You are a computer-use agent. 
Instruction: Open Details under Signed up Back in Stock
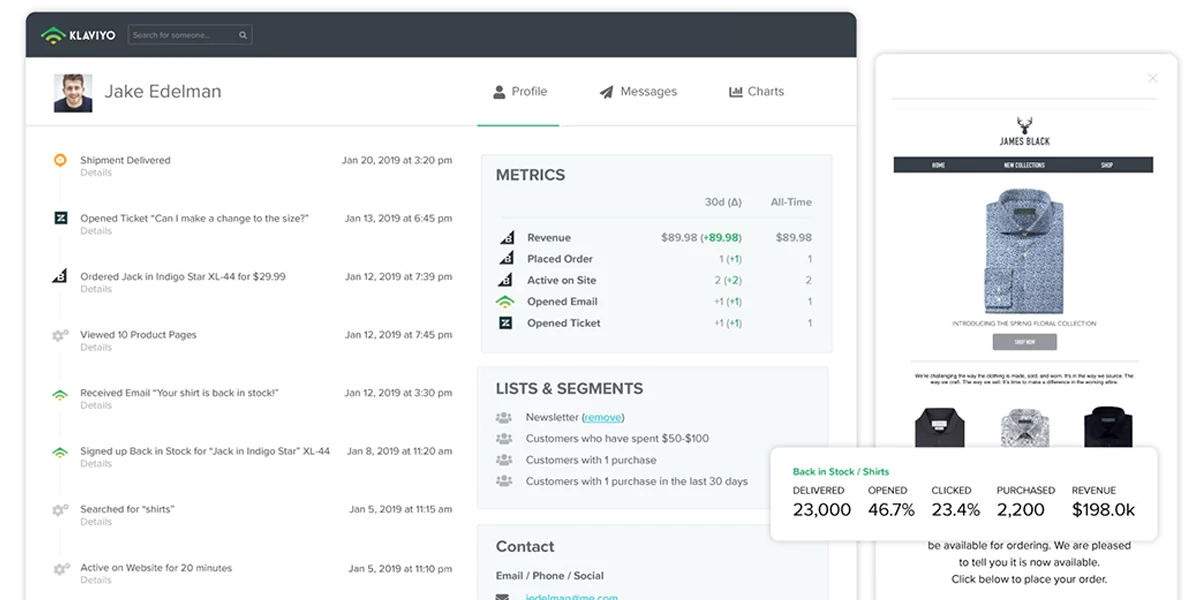[x=96, y=464]
